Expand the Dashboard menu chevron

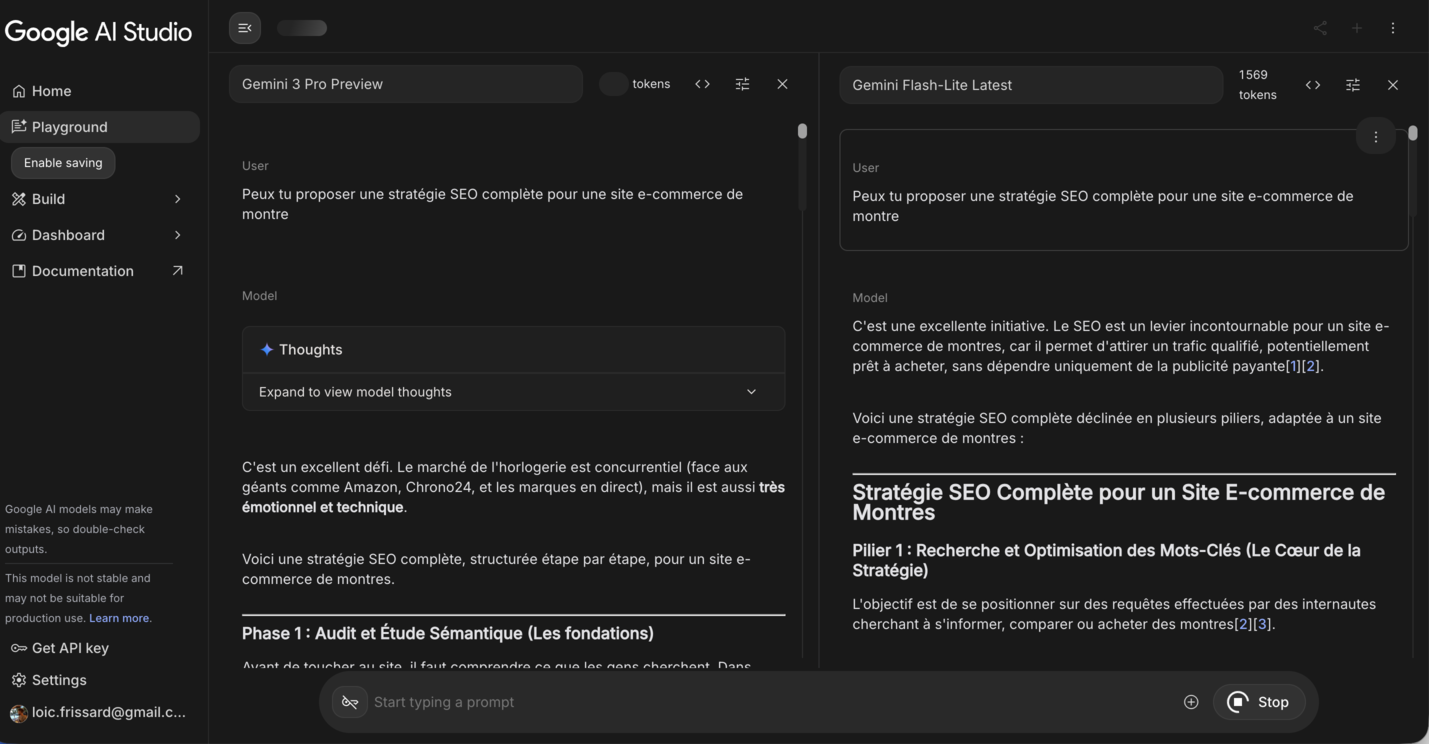[178, 235]
